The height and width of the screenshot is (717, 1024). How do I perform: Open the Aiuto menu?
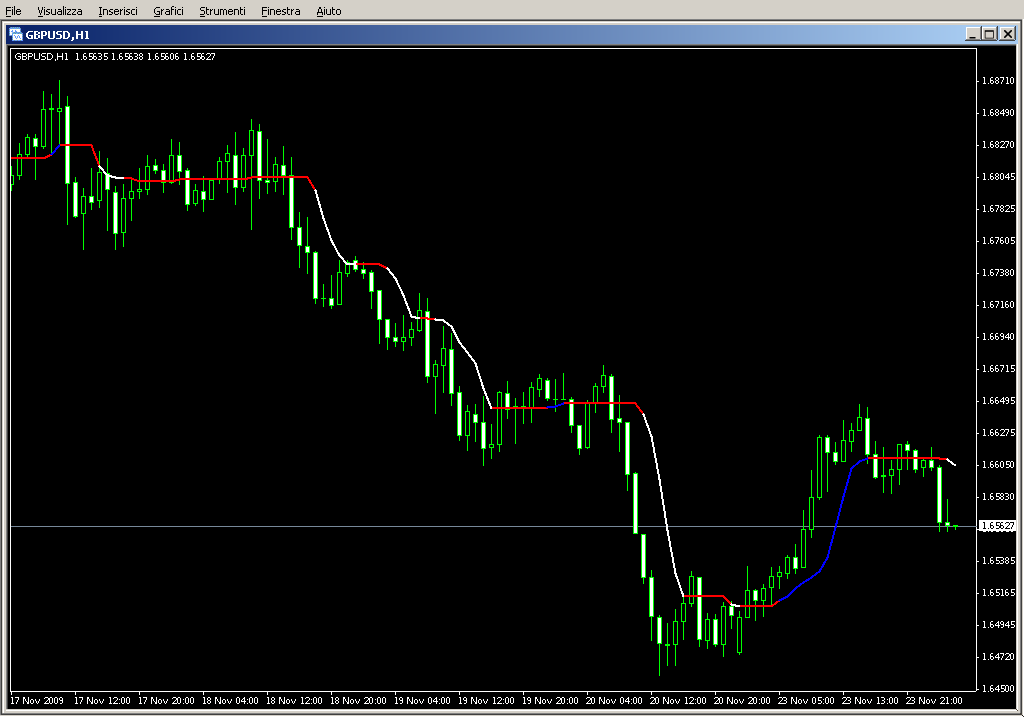[328, 11]
